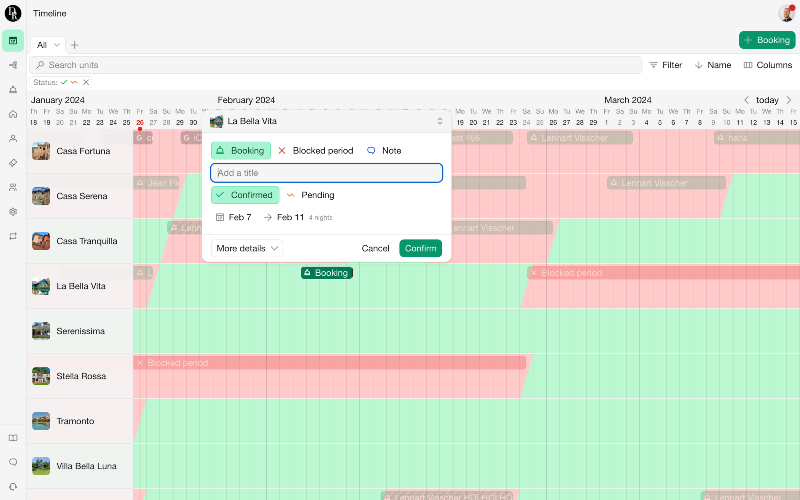Open the chat bubble icon in sidebar
This screenshot has width=800, height=500.
(x=13, y=462)
